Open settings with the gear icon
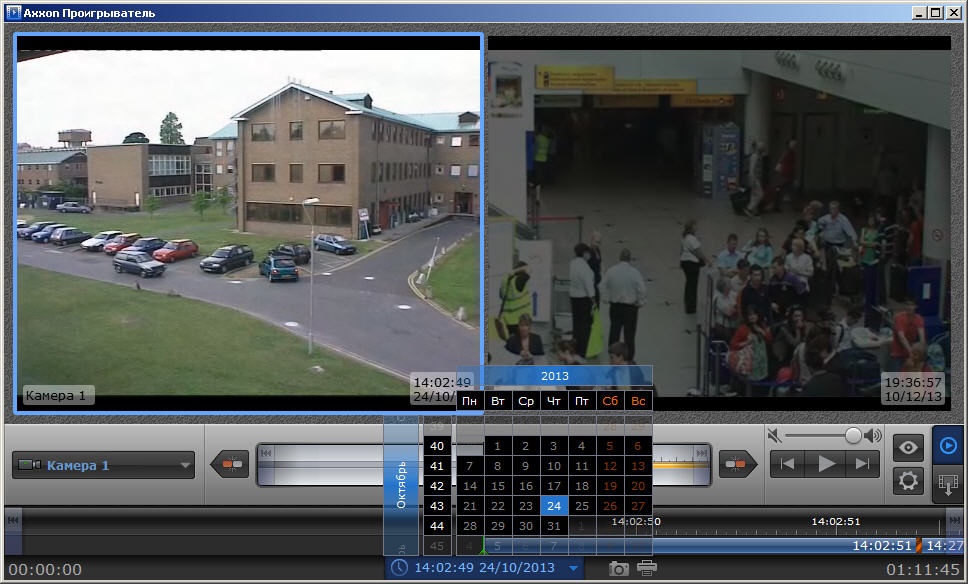Image resolution: width=968 pixels, height=584 pixels. coord(908,481)
